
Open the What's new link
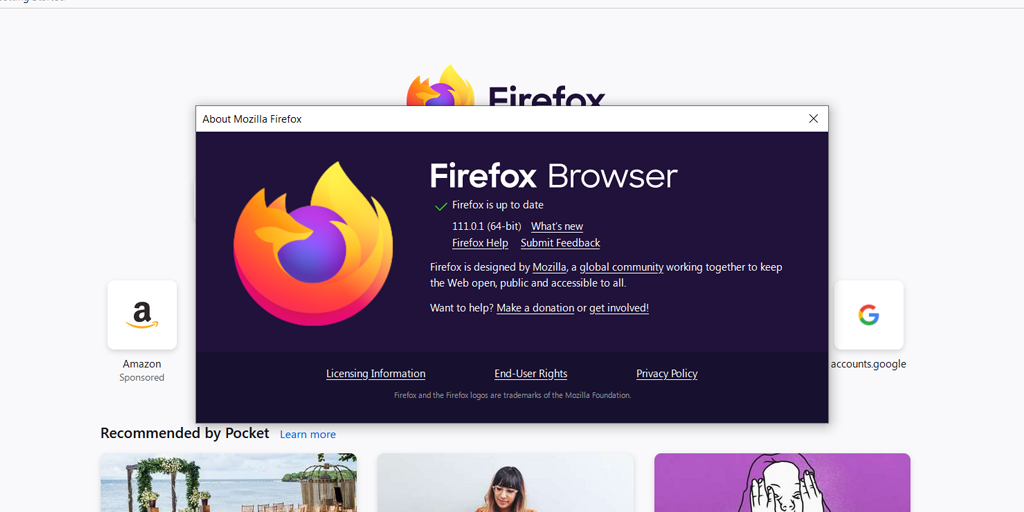coord(556,227)
